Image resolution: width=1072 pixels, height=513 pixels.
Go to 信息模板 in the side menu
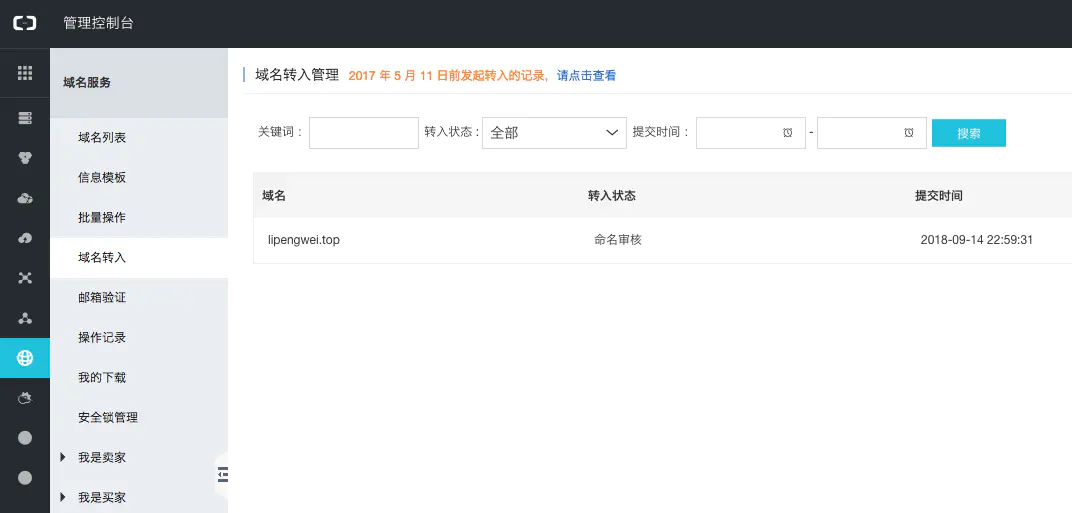102,177
